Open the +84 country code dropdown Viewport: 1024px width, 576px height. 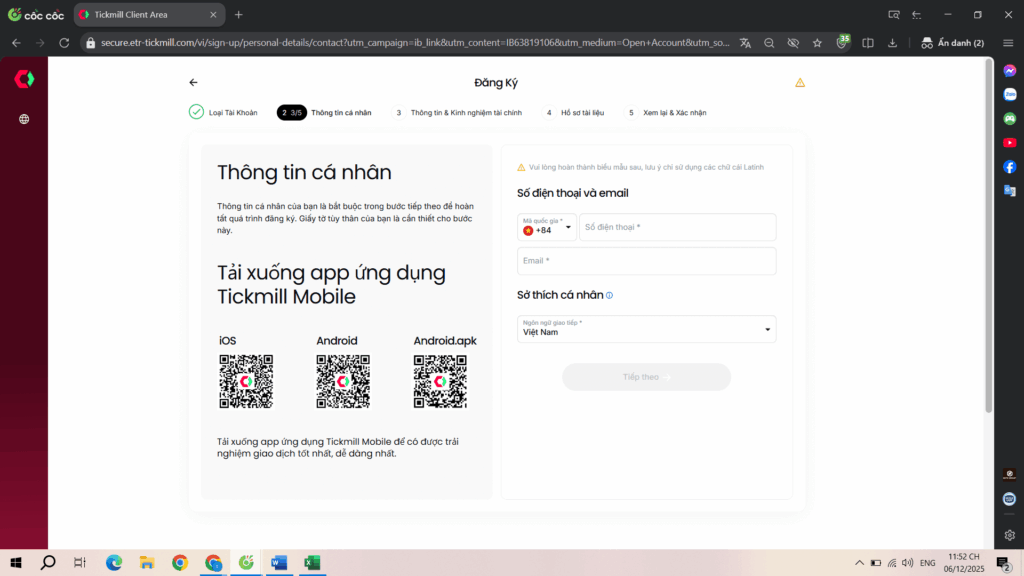tap(547, 227)
